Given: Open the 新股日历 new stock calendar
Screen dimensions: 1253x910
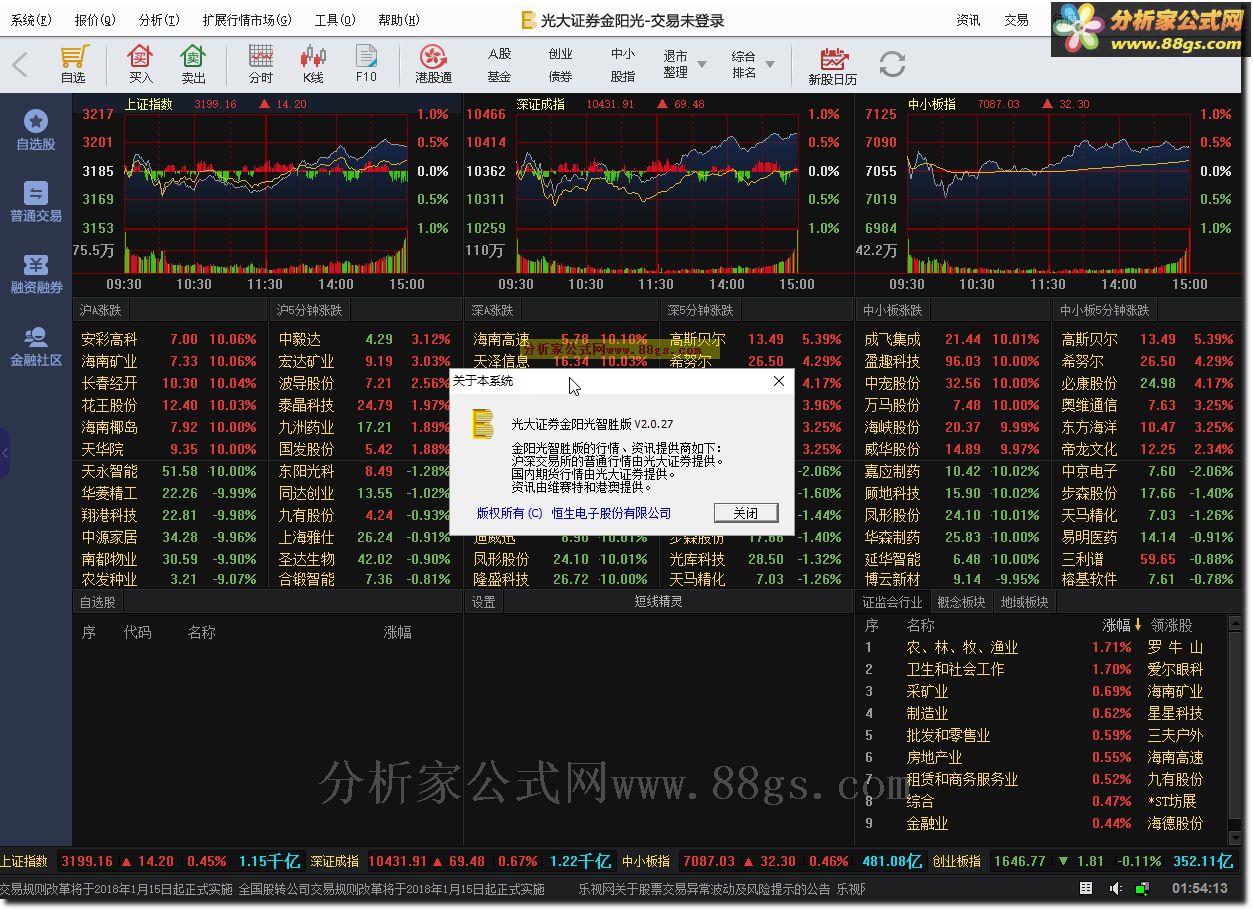Looking at the screenshot, I should tap(833, 66).
